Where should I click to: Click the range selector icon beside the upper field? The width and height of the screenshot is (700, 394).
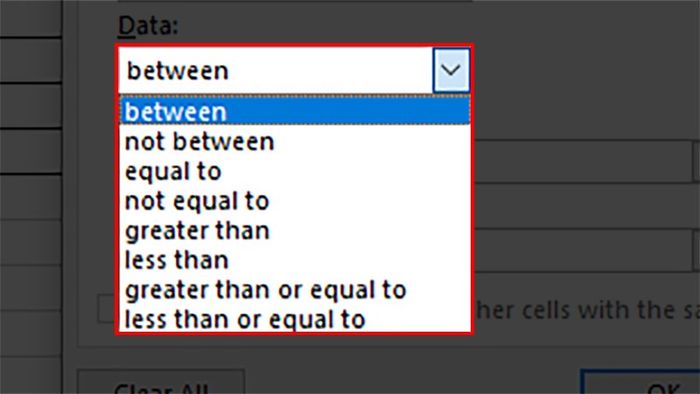(x=696, y=161)
